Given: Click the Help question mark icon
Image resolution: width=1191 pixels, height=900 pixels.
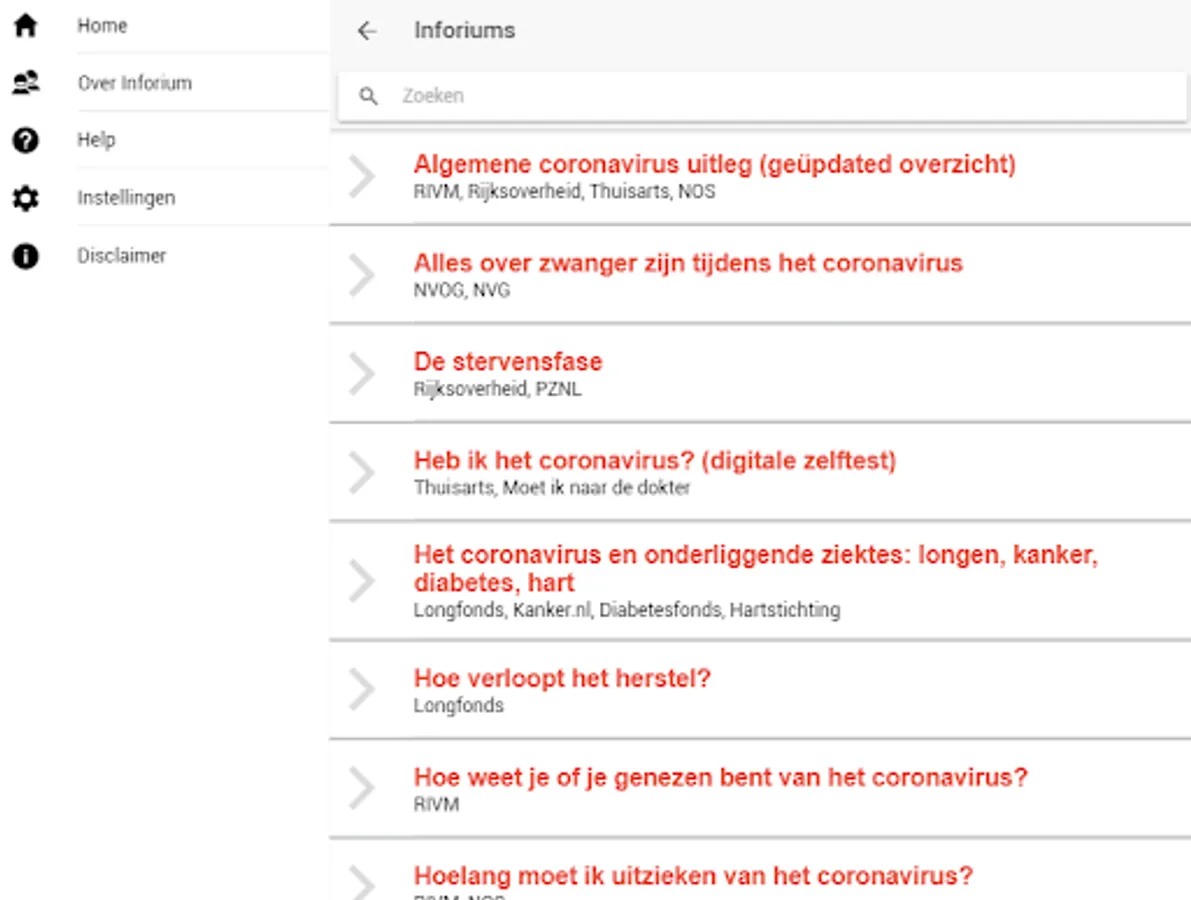Looking at the screenshot, I should pyautogui.click(x=25, y=141).
